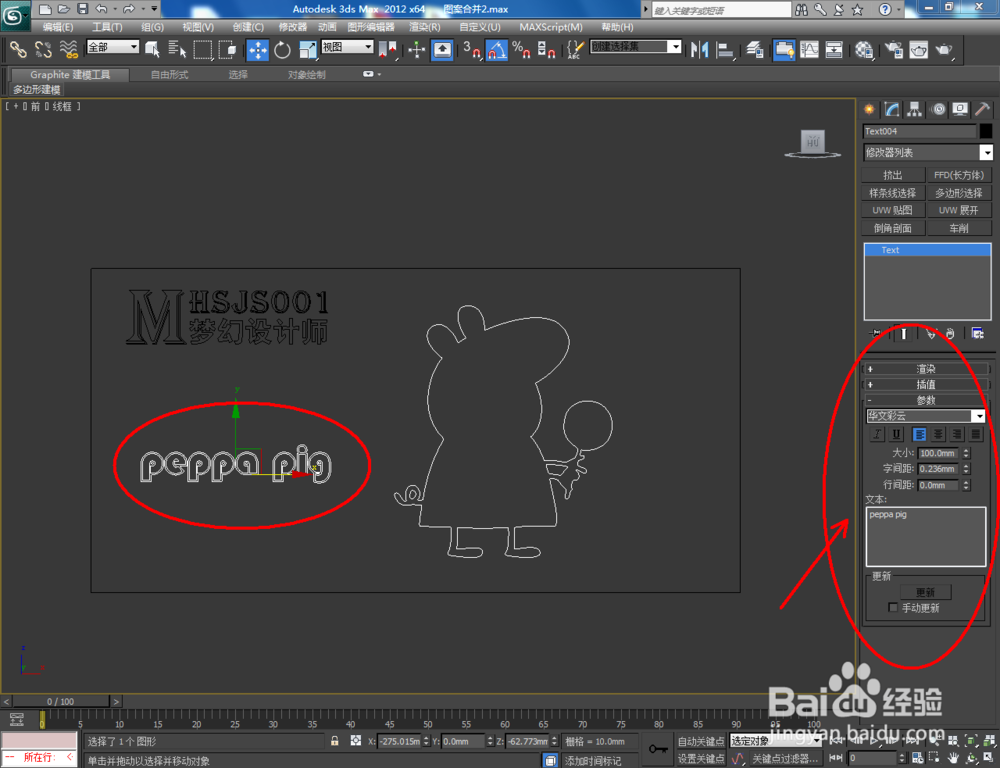Toggle Keyboard Shortcut Override

pos(442,49)
